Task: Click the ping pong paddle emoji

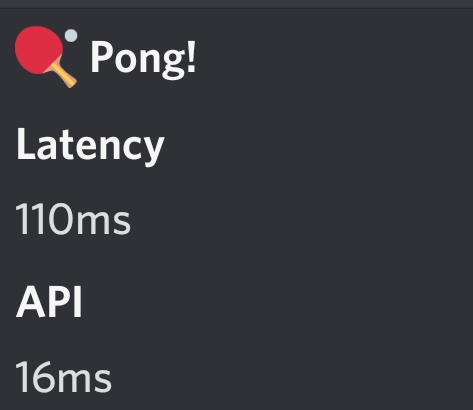Action: tap(46, 57)
